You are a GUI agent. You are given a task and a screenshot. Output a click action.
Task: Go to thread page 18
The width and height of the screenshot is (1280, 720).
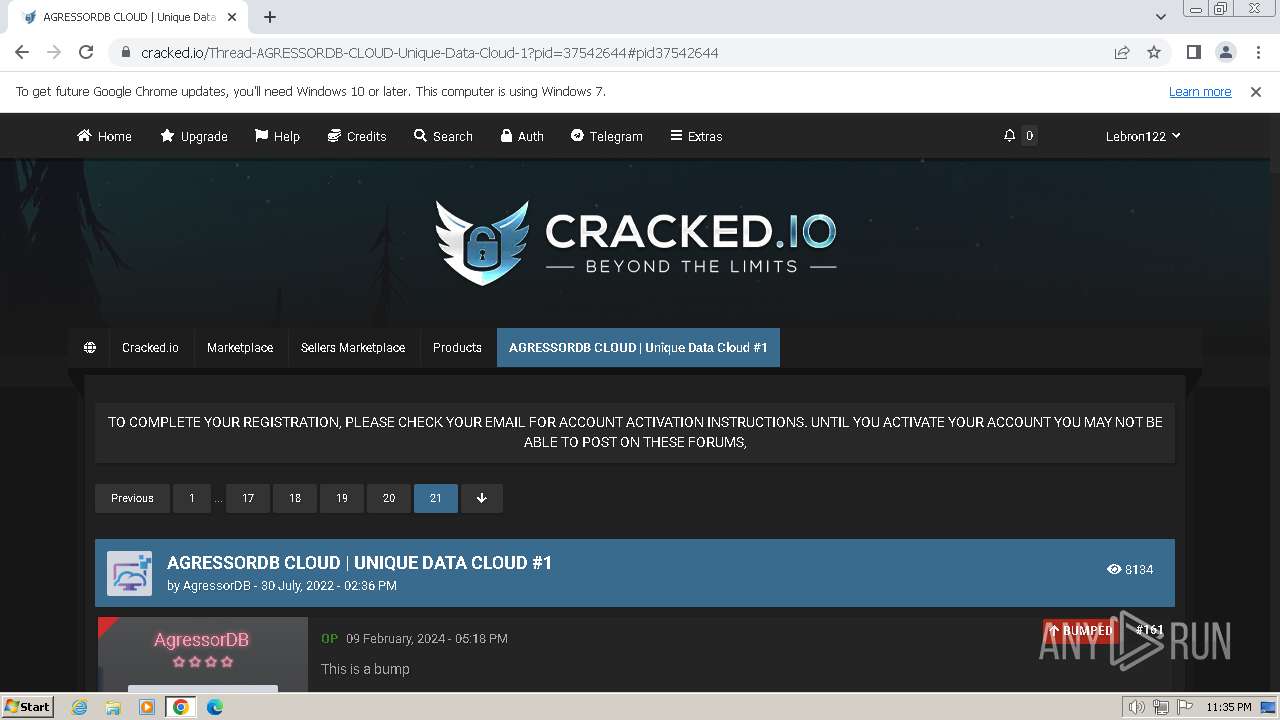295,498
